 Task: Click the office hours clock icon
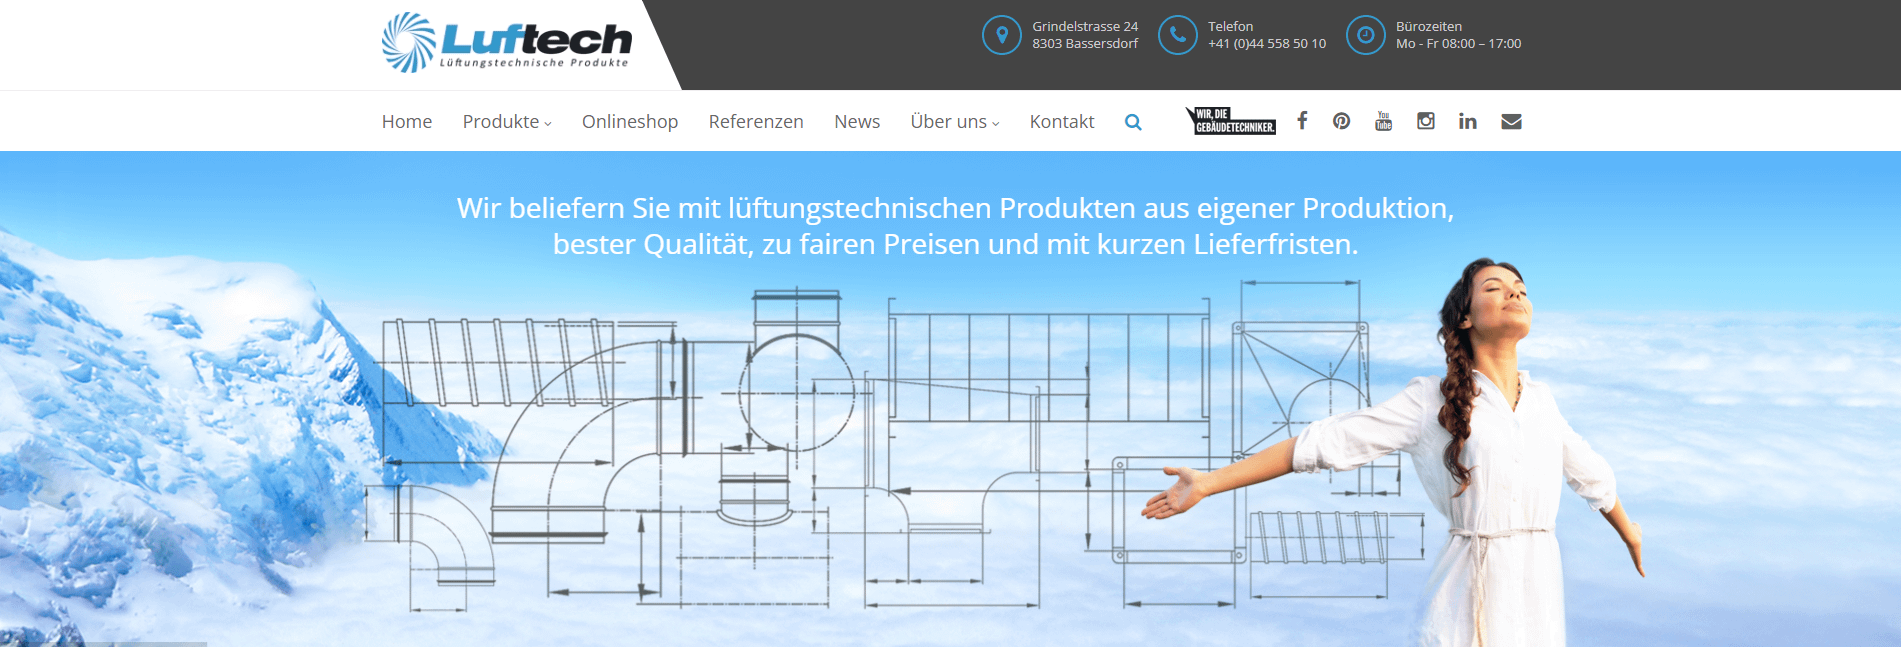pyautogui.click(x=1365, y=35)
